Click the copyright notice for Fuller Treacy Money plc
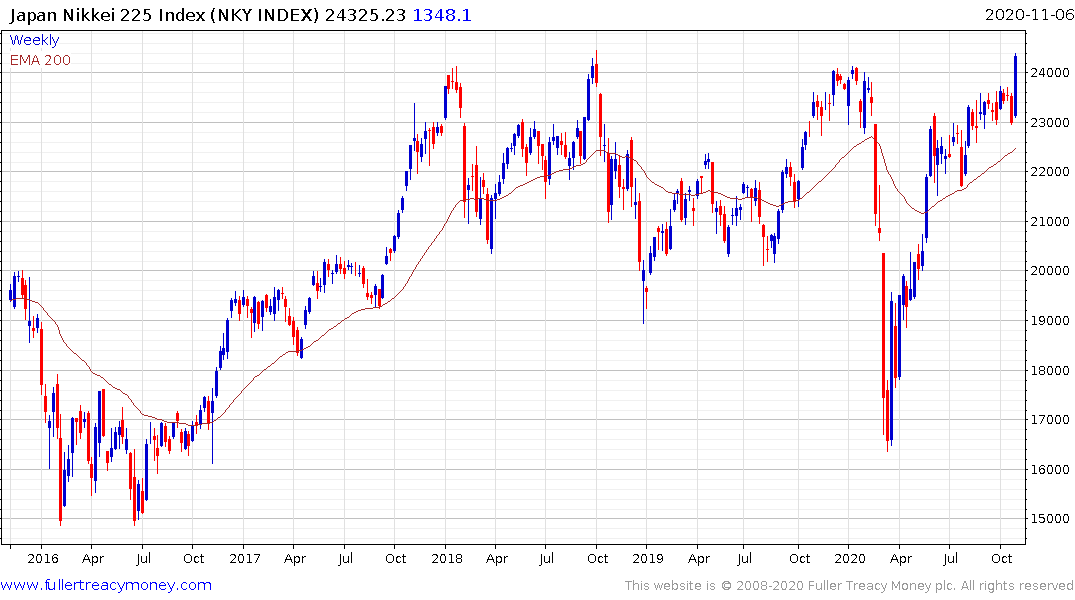The height and width of the screenshot is (600, 1075). pyautogui.click(x=849, y=585)
